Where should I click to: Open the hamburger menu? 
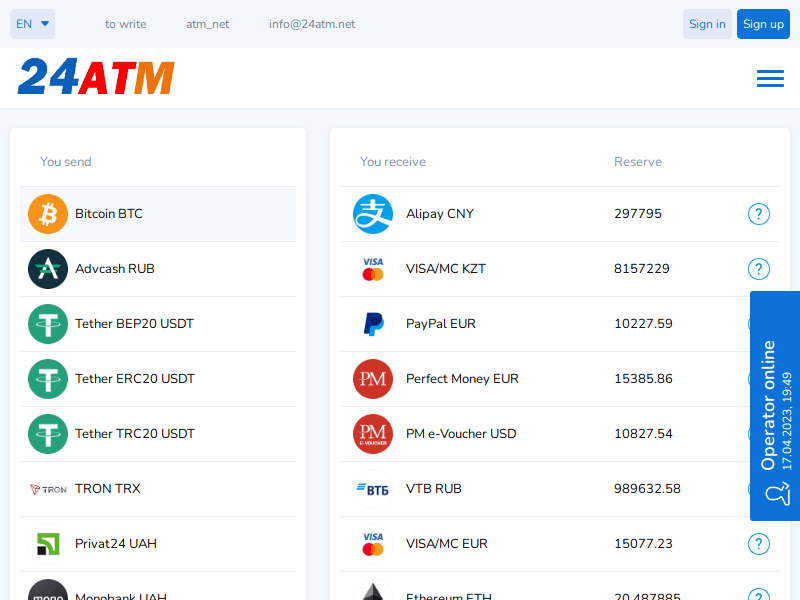click(770, 78)
